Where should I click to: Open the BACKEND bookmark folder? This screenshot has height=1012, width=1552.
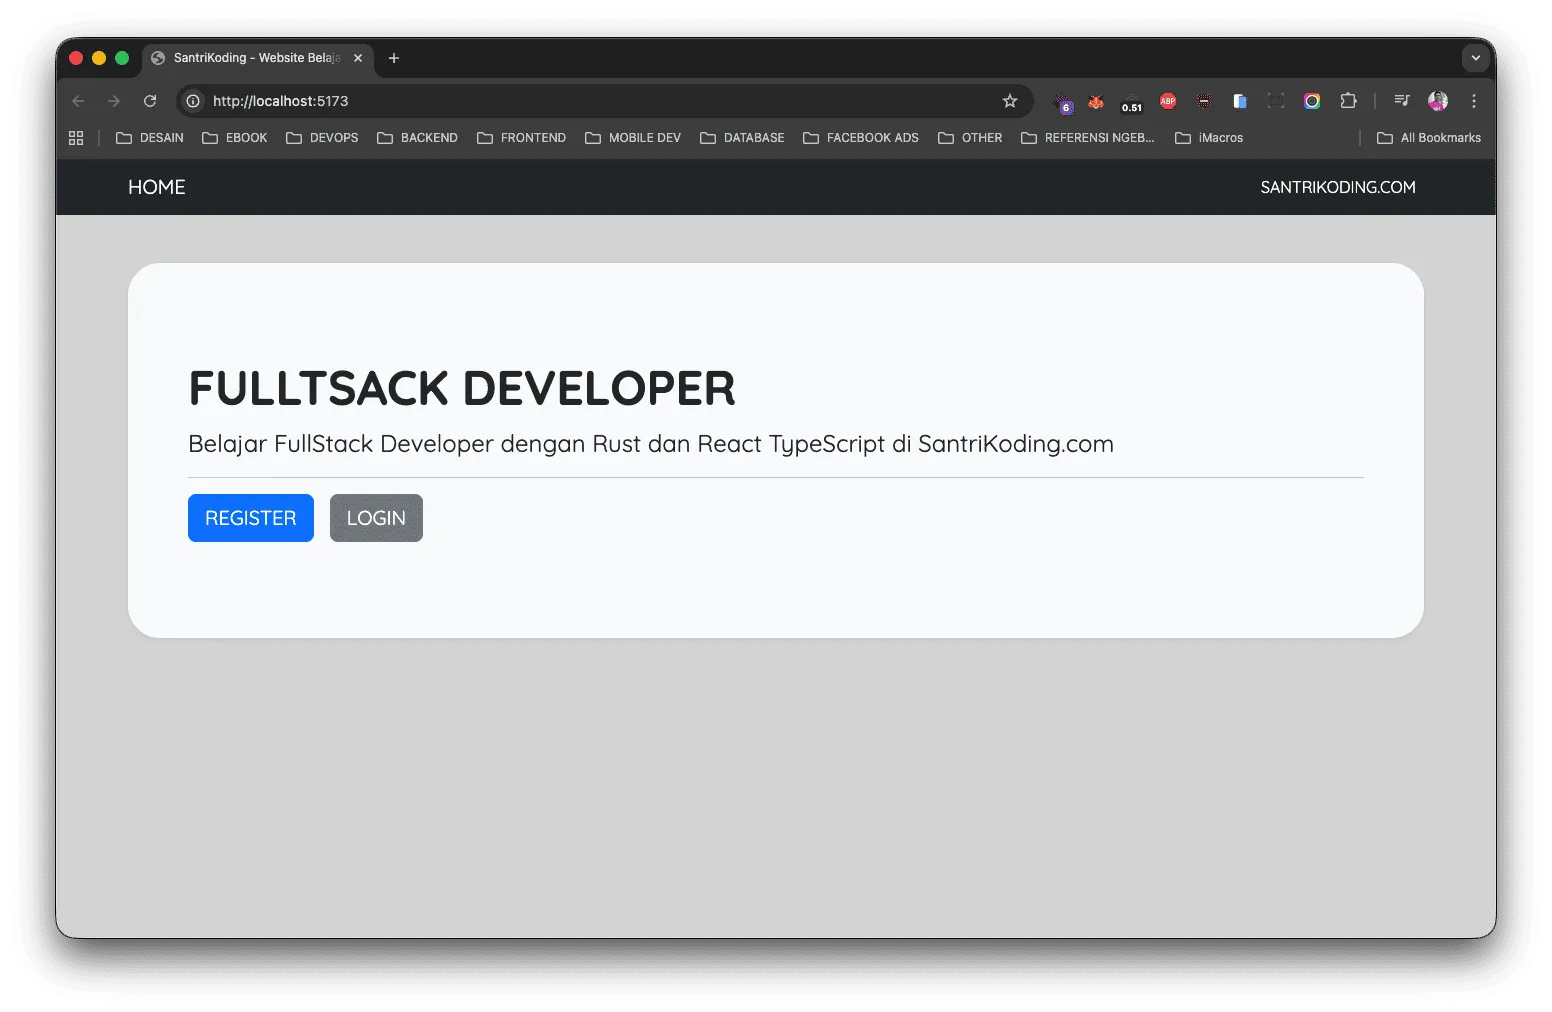click(417, 138)
